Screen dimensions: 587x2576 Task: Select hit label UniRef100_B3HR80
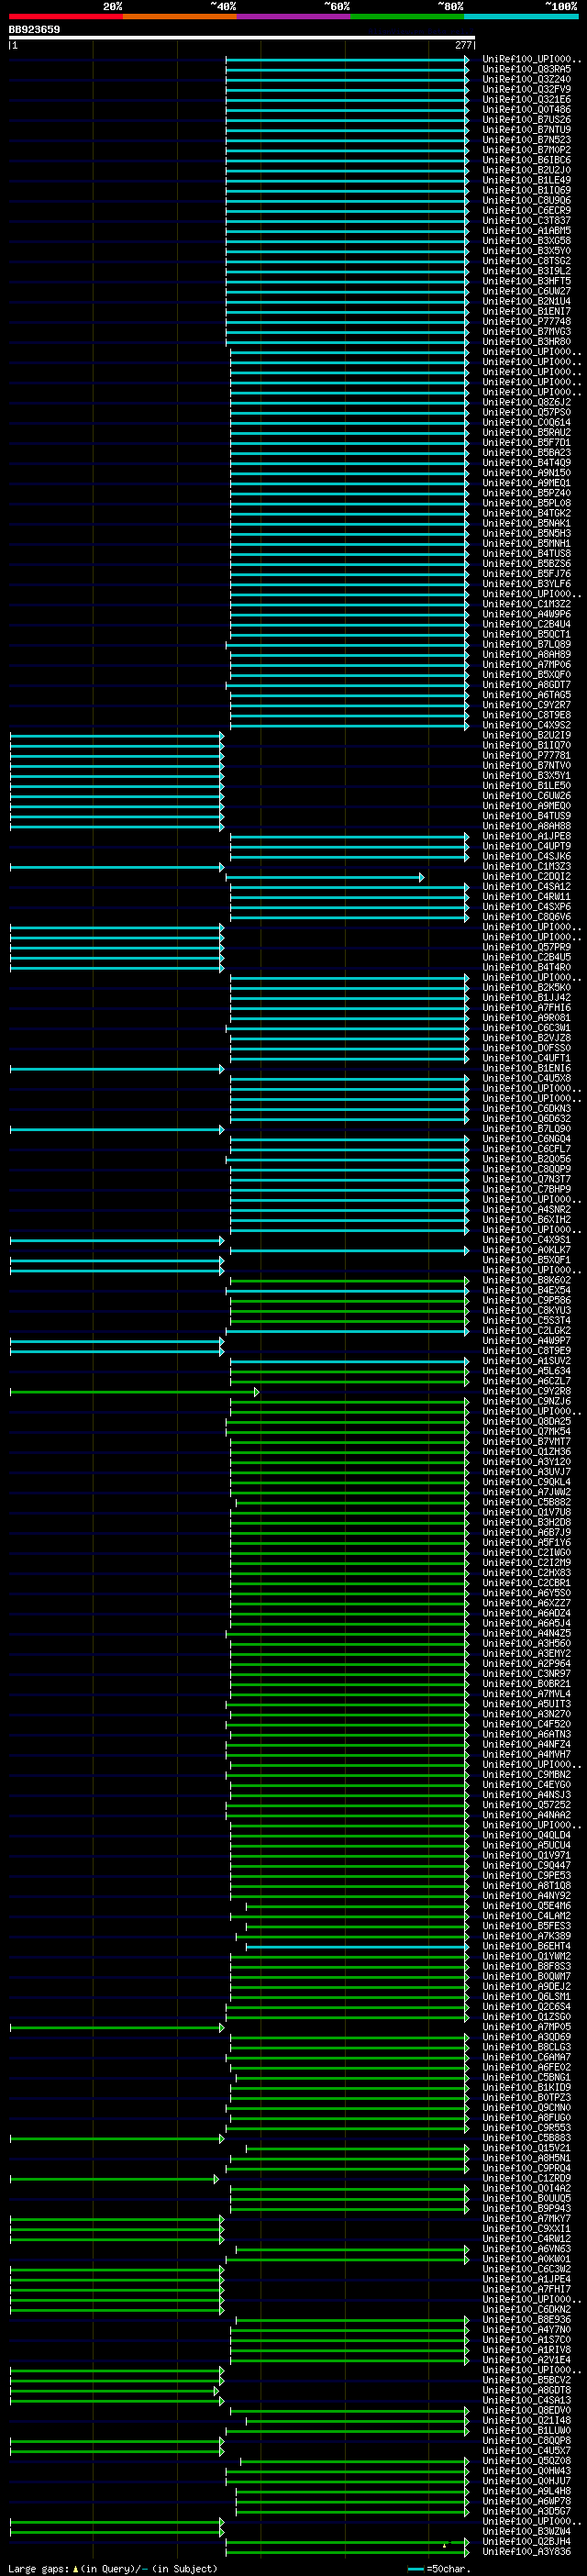(x=527, y=341)
